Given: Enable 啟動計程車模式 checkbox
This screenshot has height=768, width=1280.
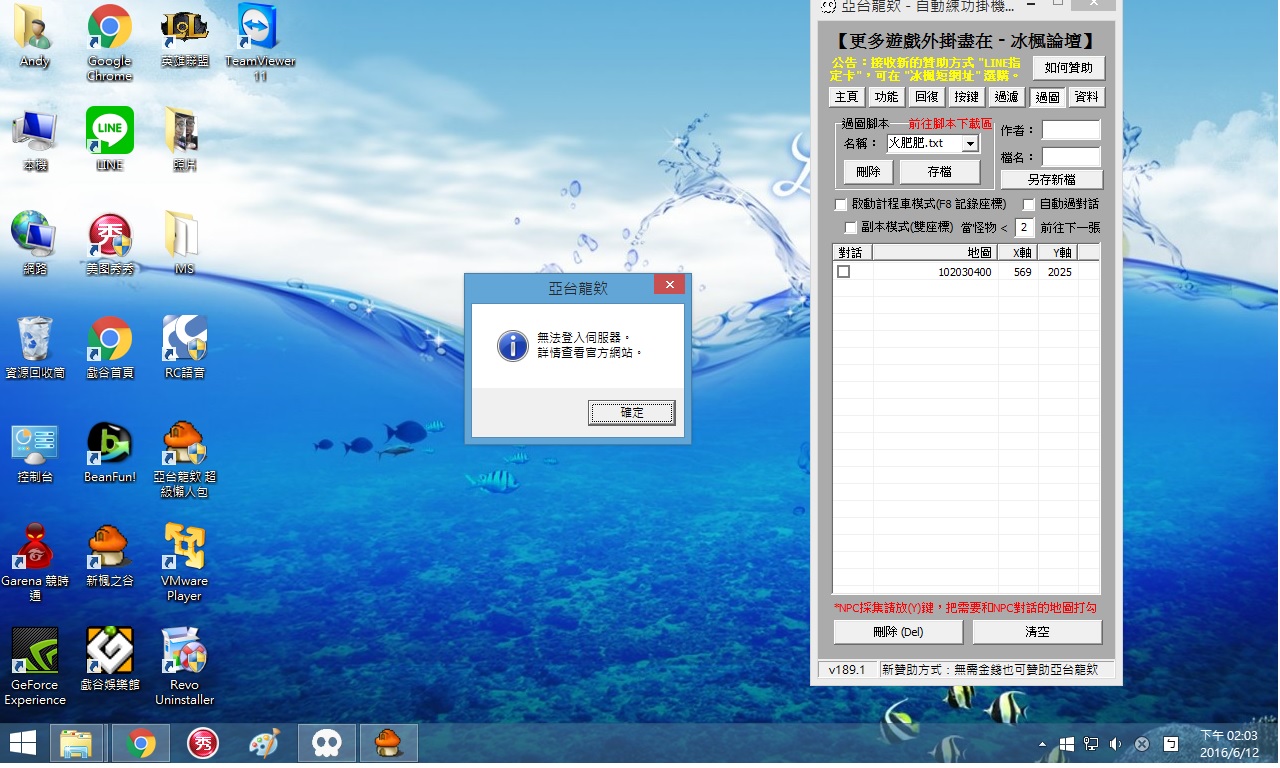Looking at the screenshot, I should coord(840,205).
